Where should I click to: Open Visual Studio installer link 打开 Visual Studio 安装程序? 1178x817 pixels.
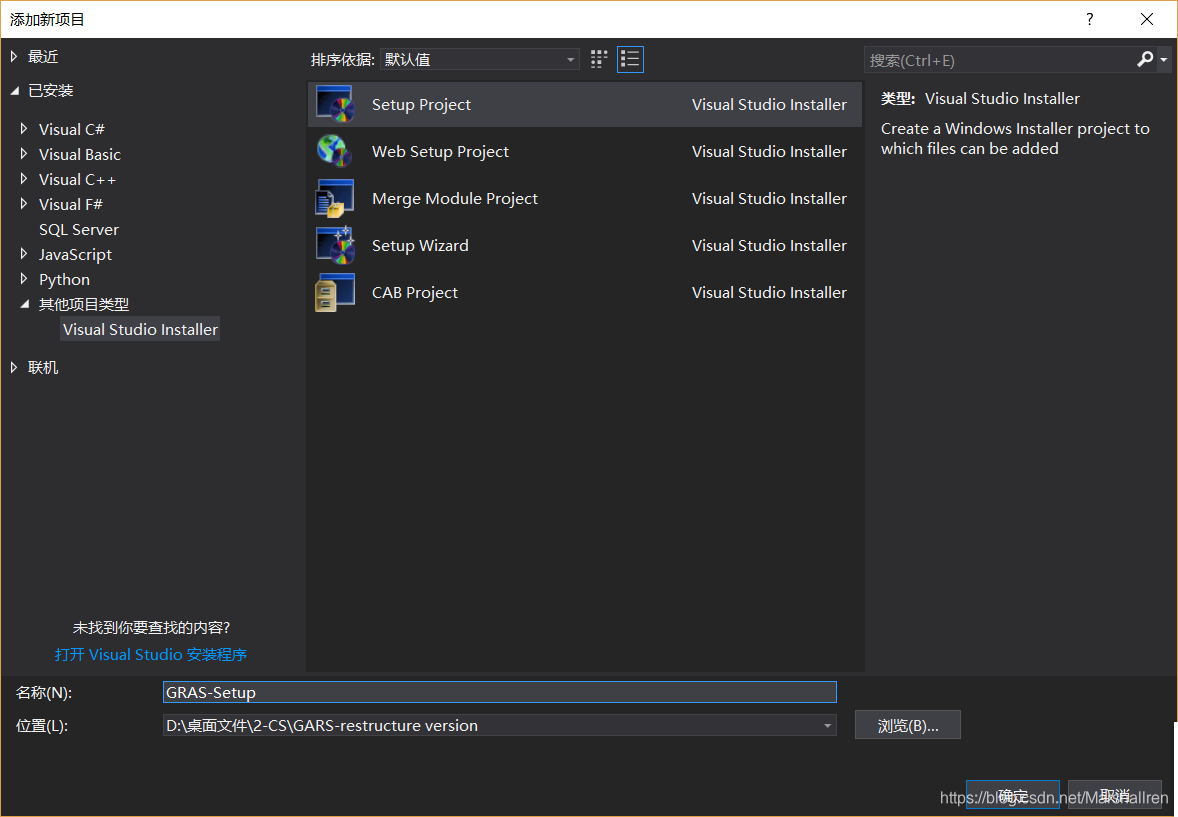(x=151, y=655)
